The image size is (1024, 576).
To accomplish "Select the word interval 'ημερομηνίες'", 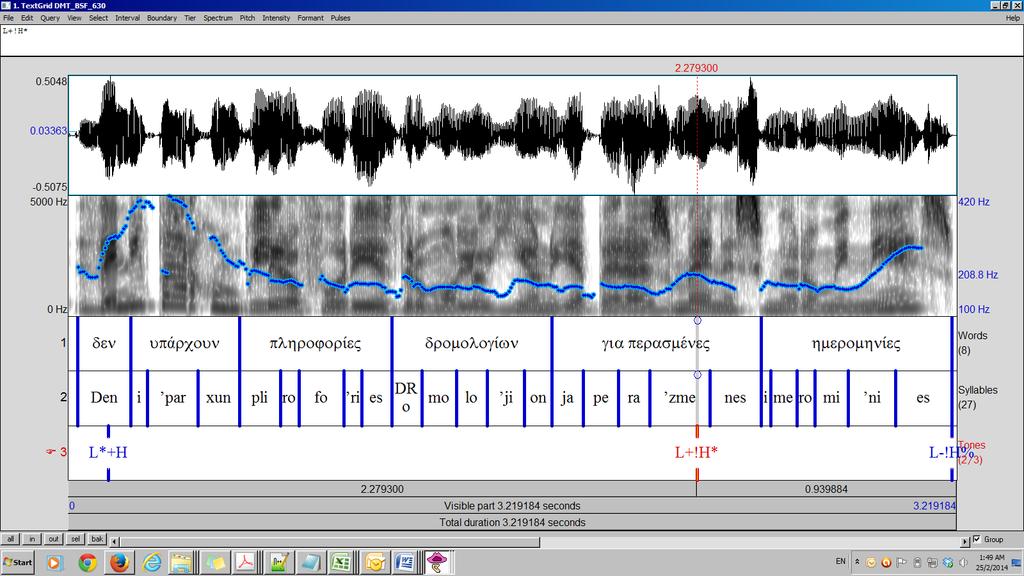I will (856, 344).
